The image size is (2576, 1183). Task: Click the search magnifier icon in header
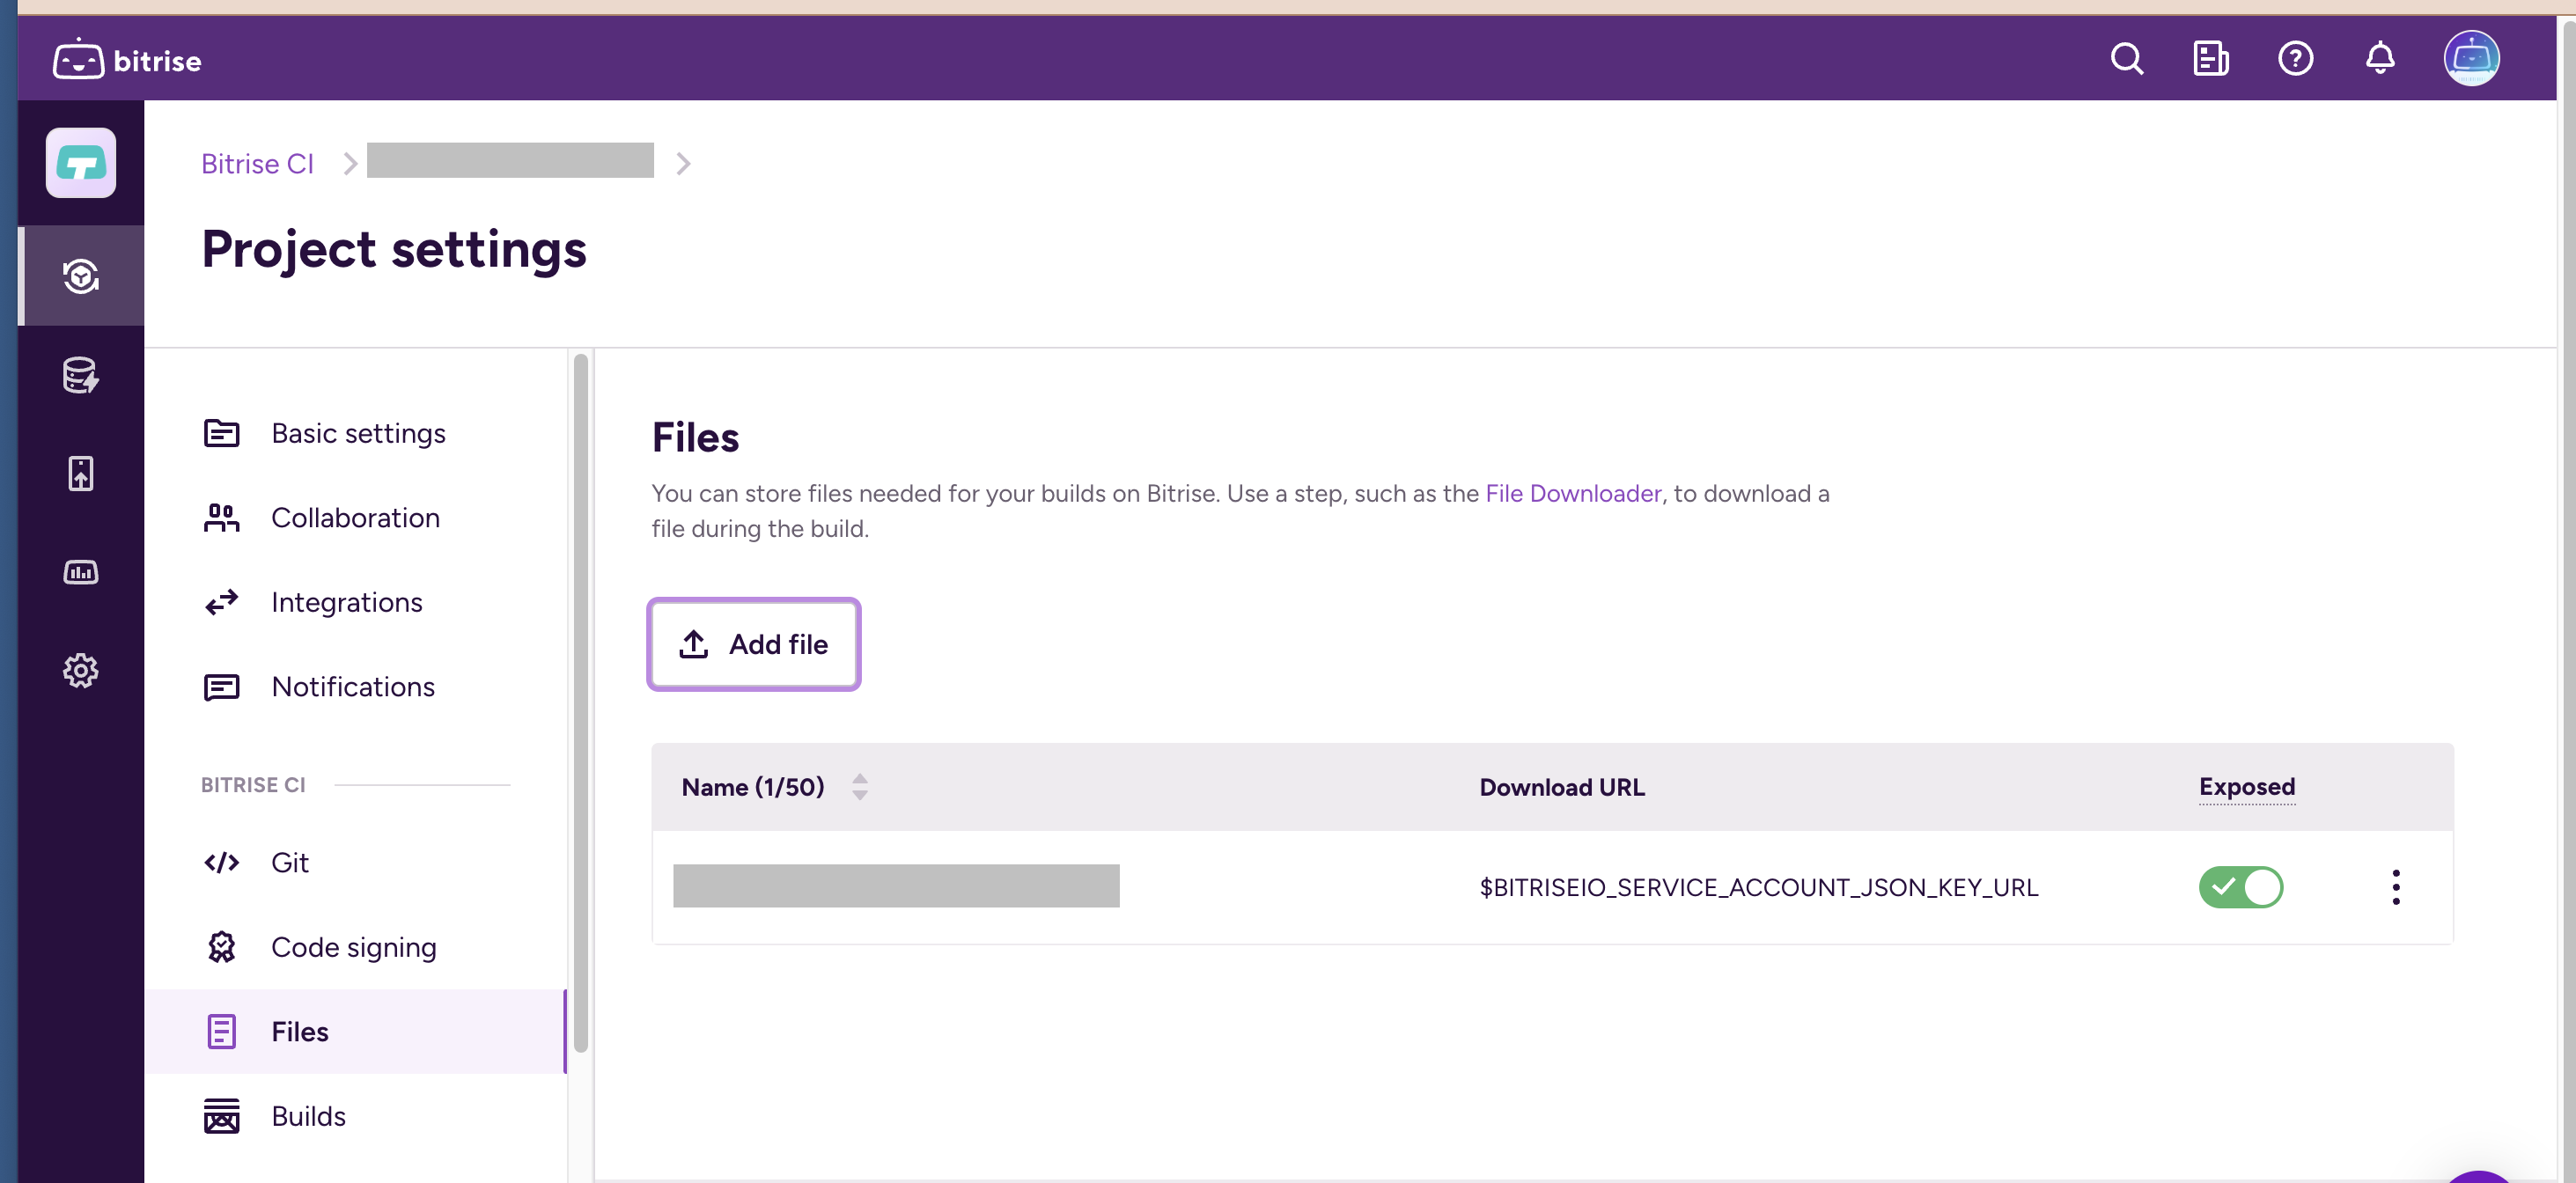point(2126,60)
